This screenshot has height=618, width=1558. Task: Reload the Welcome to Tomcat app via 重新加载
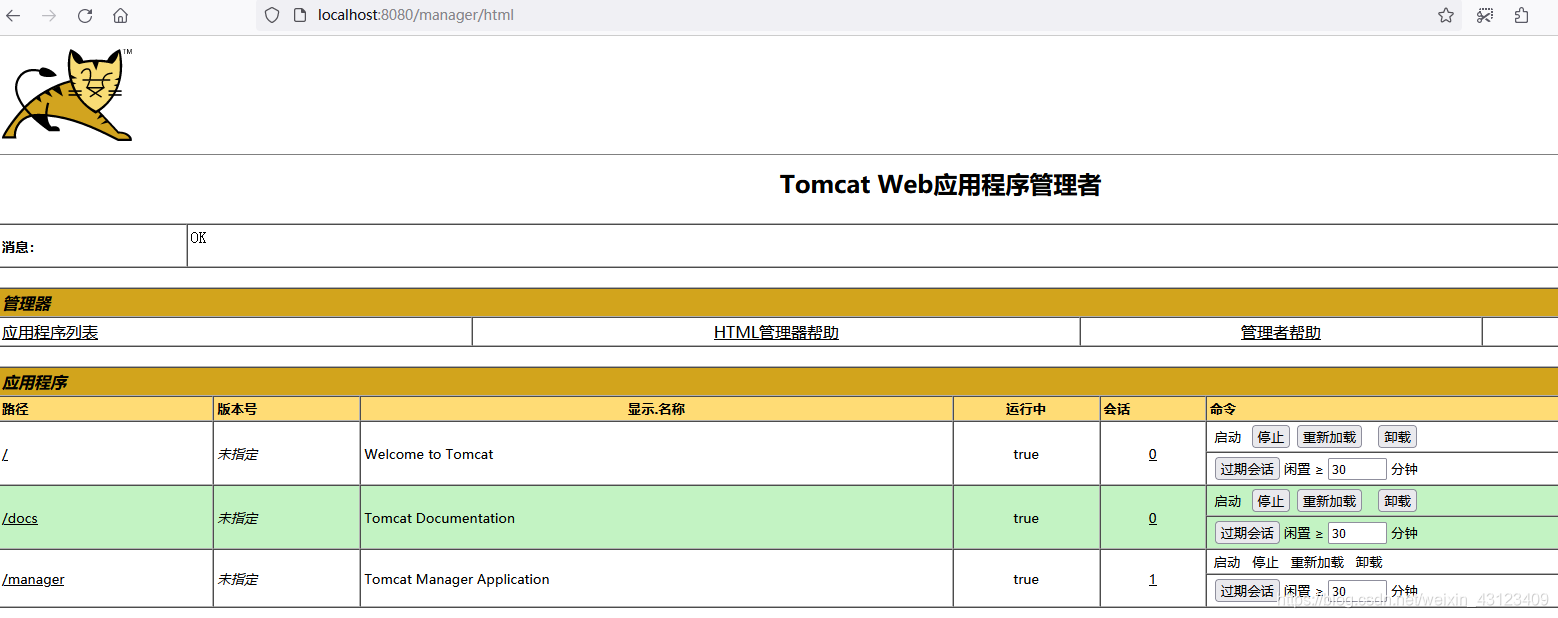click(1329, 437)
